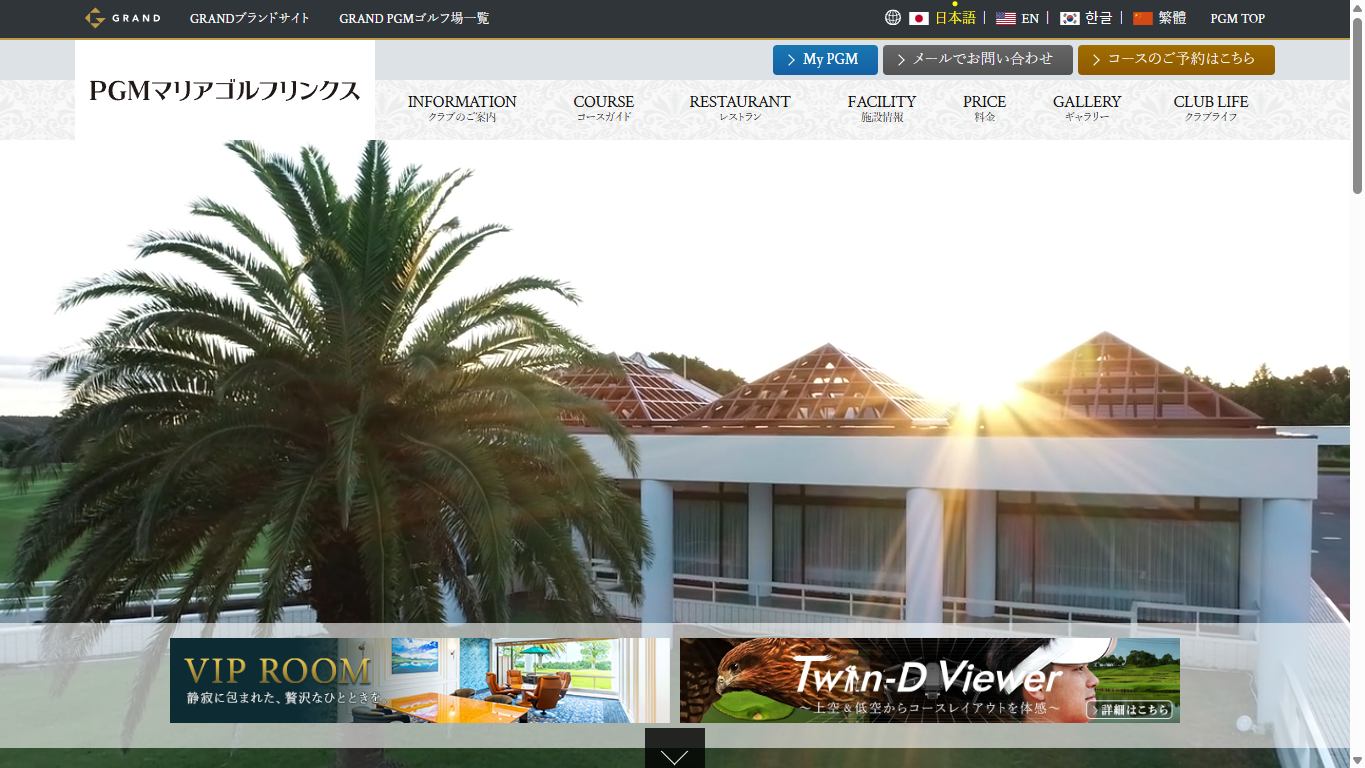Screen dimensions: 1365x768
Task: Open the GRAND PGMゴルフ場一覧 link
Action: click(x=414, y=18)
